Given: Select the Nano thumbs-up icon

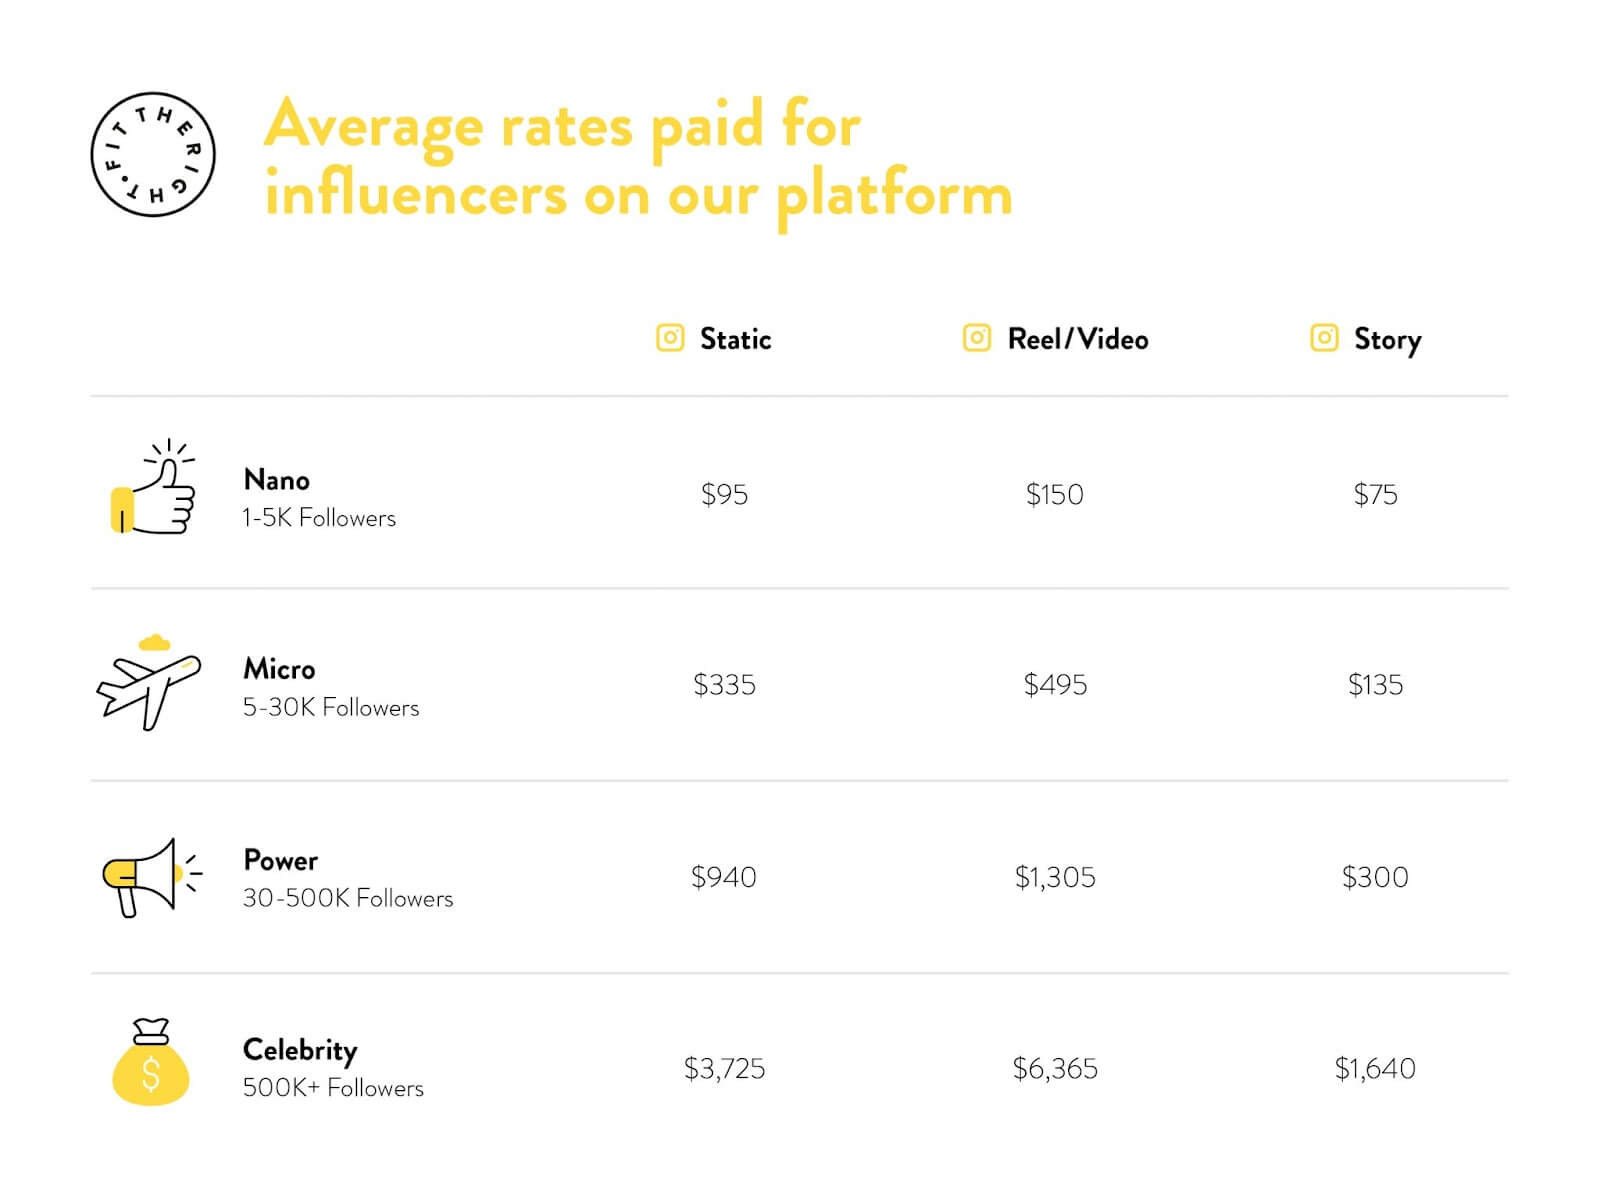Looking at the screenshot, I should tap(153, 487).
